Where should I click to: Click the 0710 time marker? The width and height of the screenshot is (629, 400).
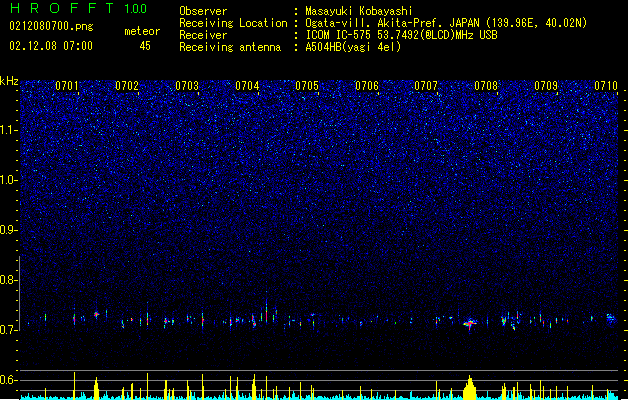click(x=606, y=85)
